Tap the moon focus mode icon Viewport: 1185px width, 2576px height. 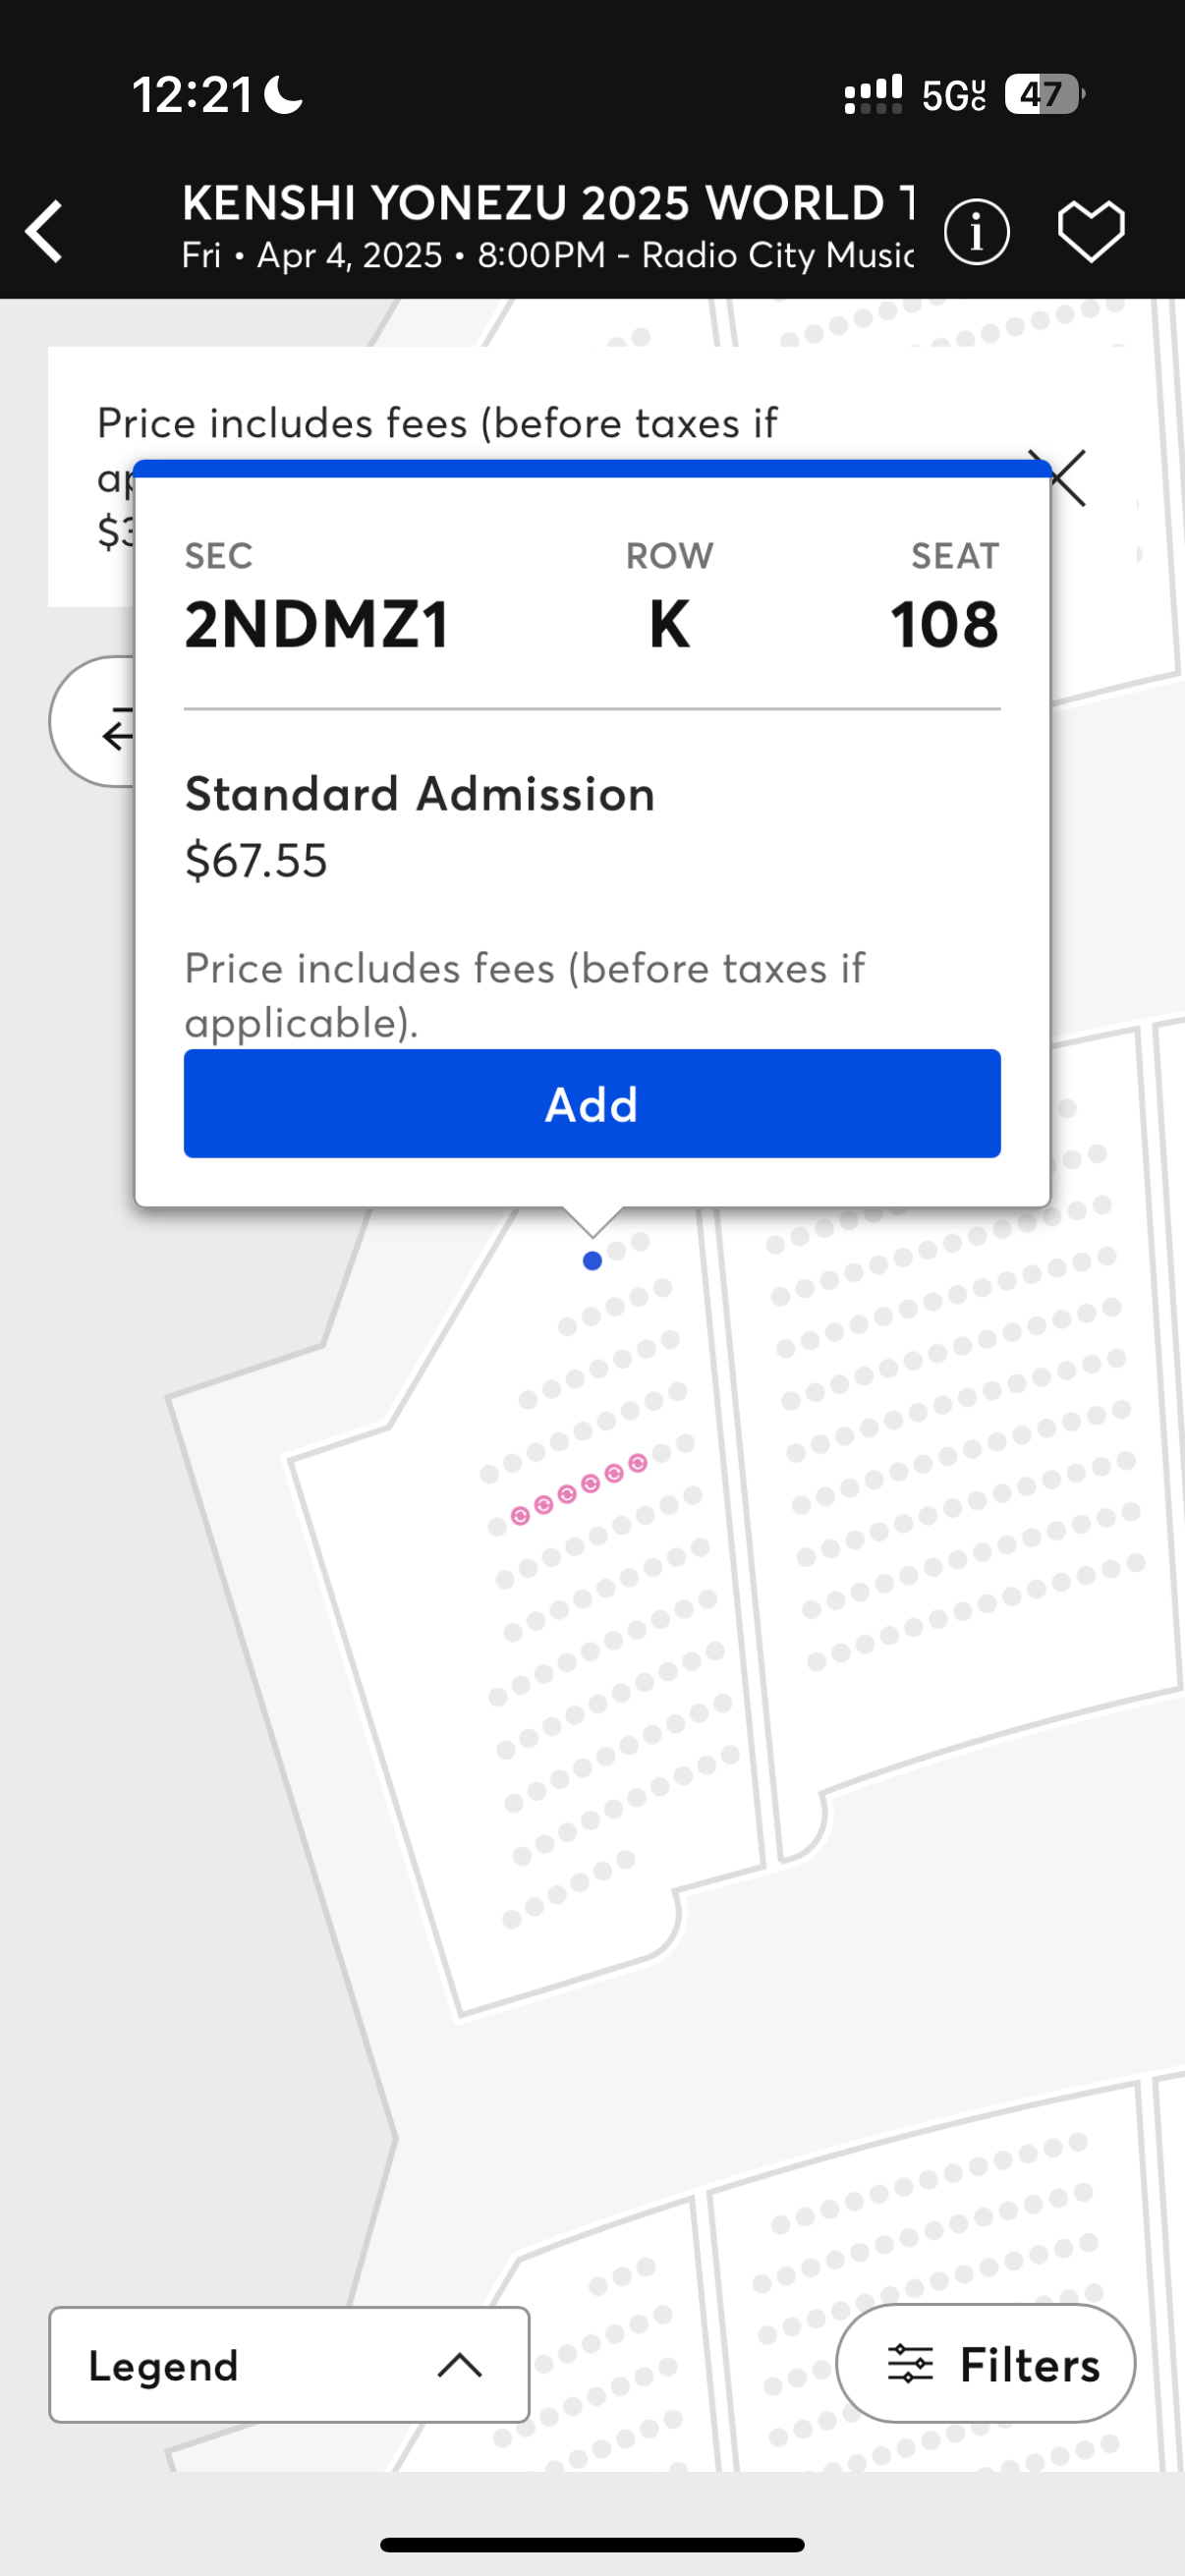[x=284, y=96]
